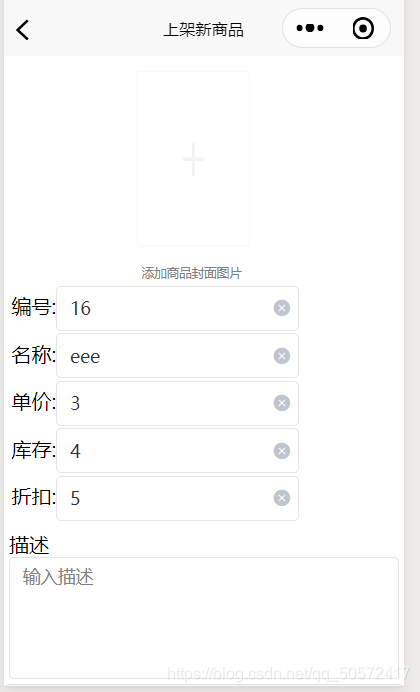Clear the 单价 field with its X icon
The width and height of the screenshot is (420, 692).
(x=281, y=403)
